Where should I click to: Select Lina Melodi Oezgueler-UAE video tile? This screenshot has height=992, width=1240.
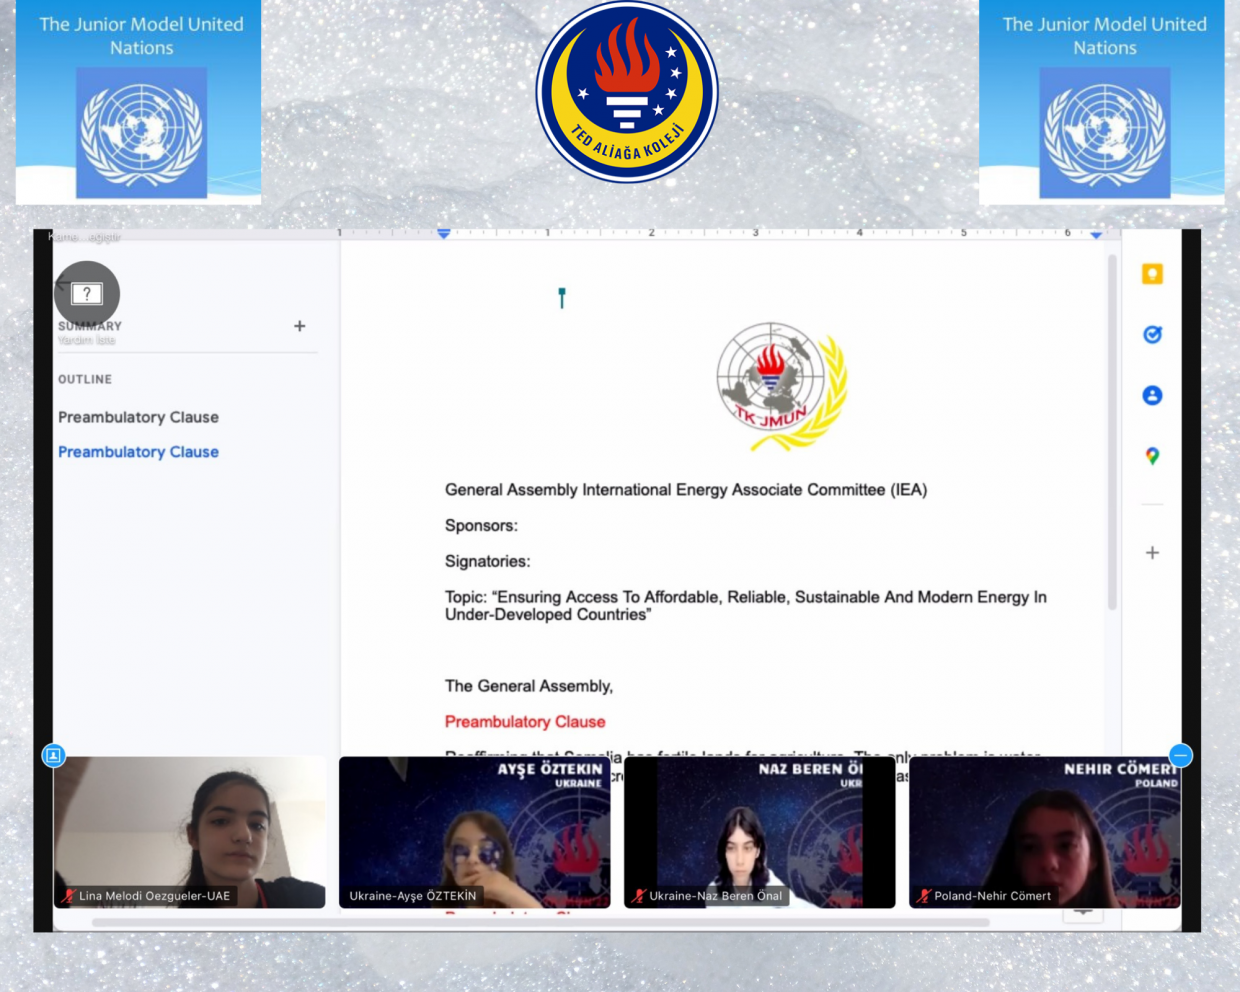[190, 832]
